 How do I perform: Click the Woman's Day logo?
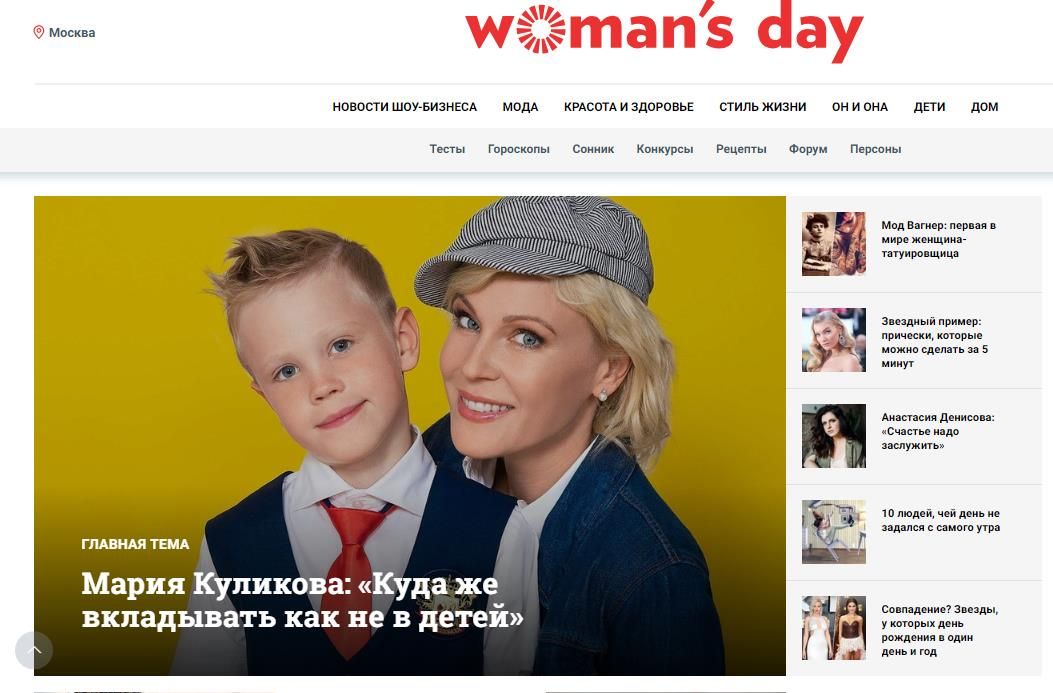coord(664,30)
